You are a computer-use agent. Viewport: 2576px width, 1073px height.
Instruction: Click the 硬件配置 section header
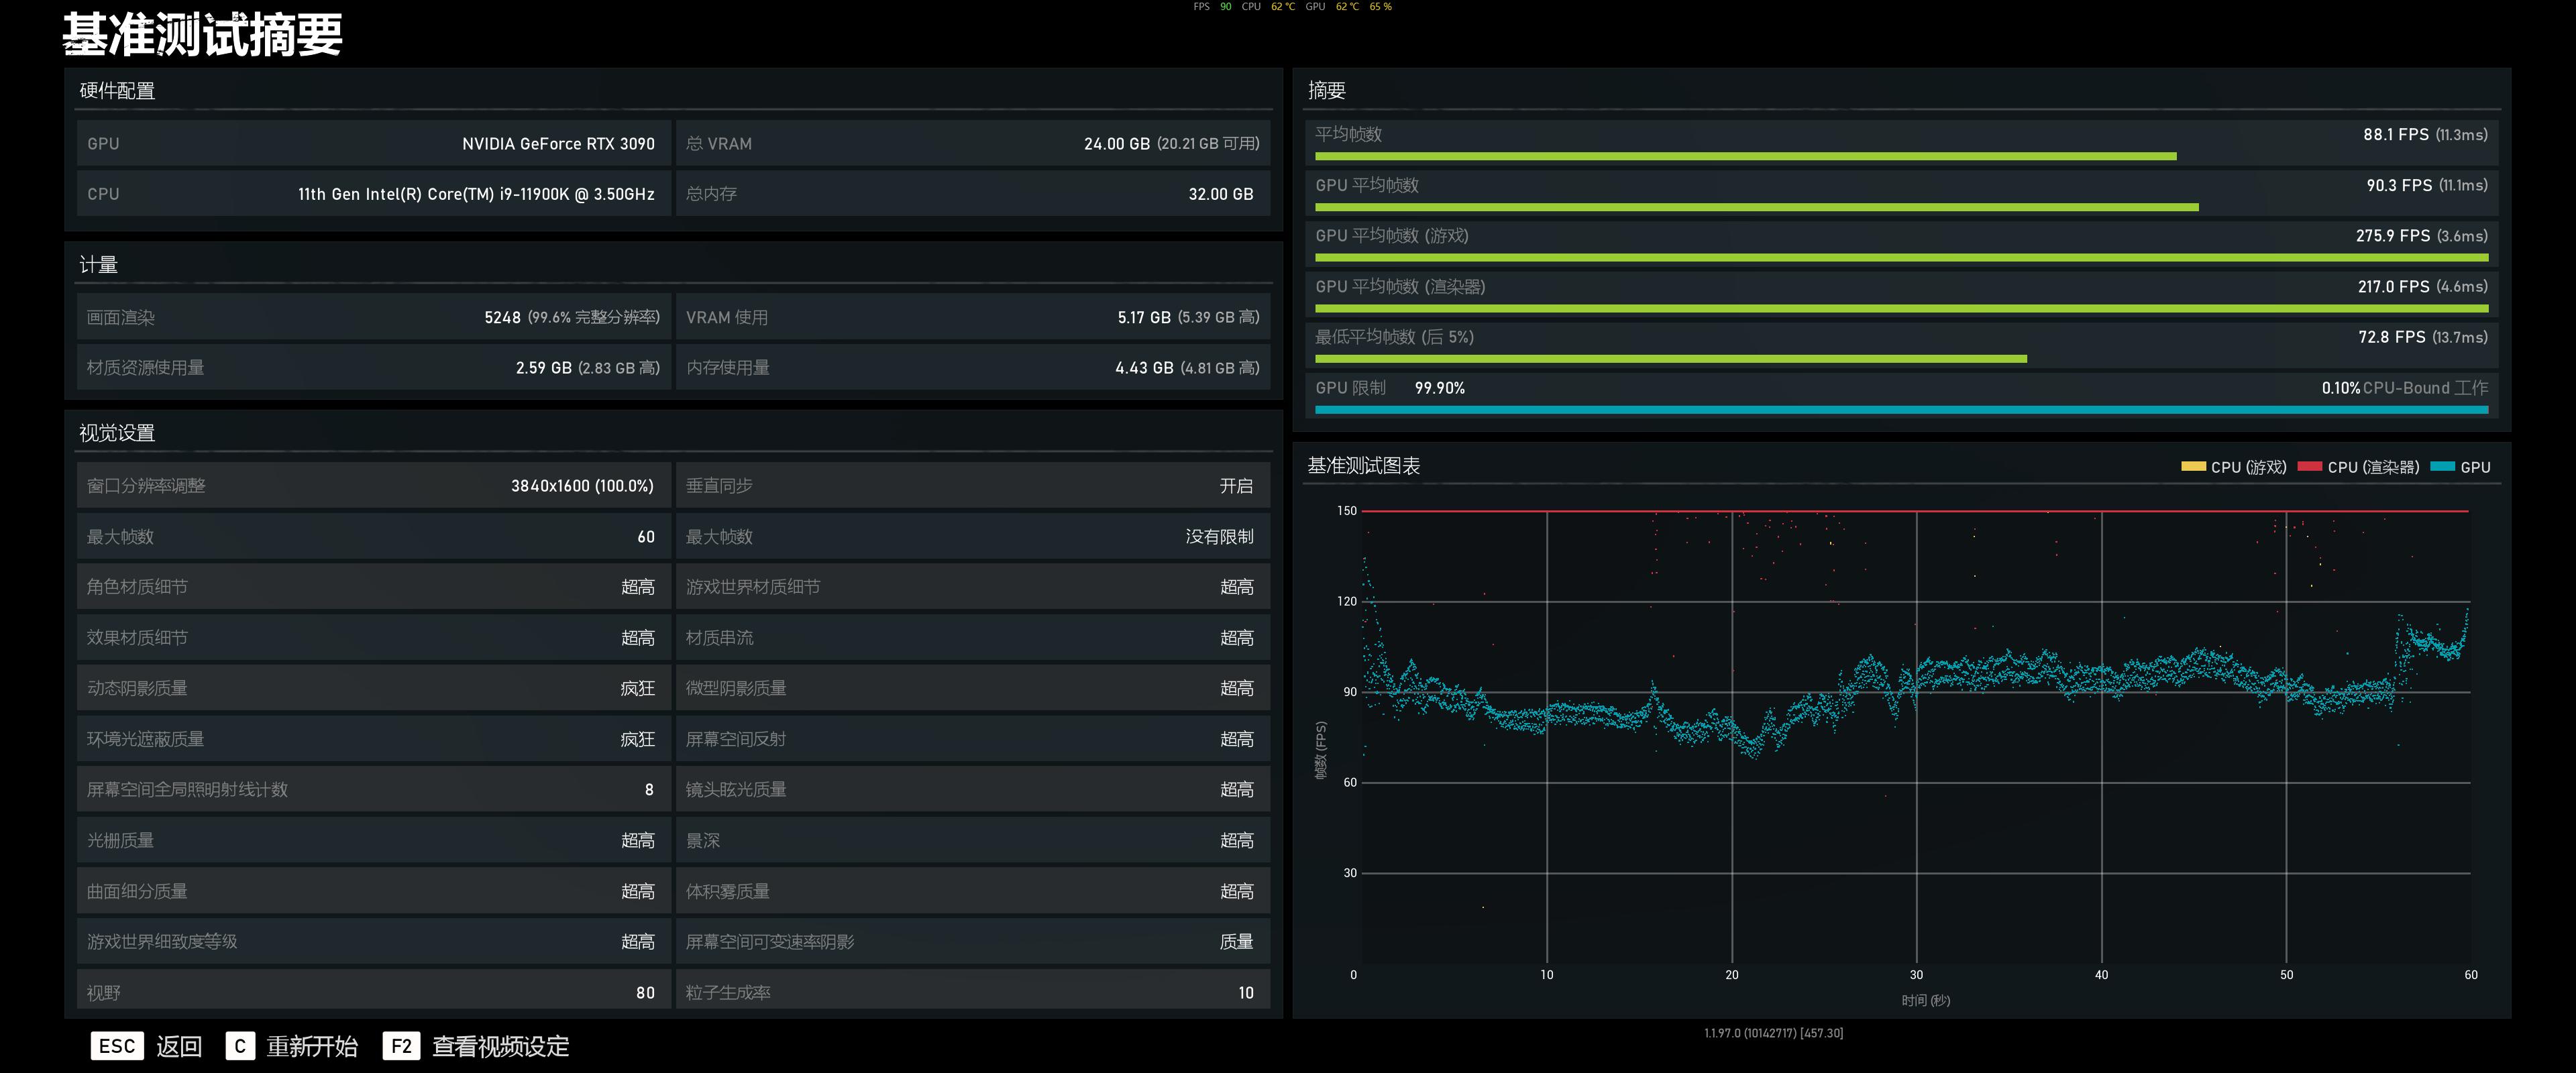point(118,91)
